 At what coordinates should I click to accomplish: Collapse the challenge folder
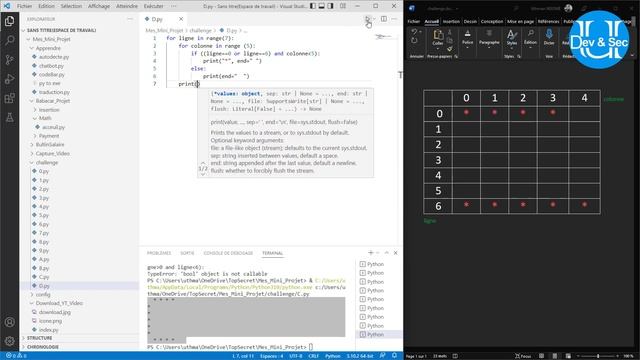(x=47, y=162)
